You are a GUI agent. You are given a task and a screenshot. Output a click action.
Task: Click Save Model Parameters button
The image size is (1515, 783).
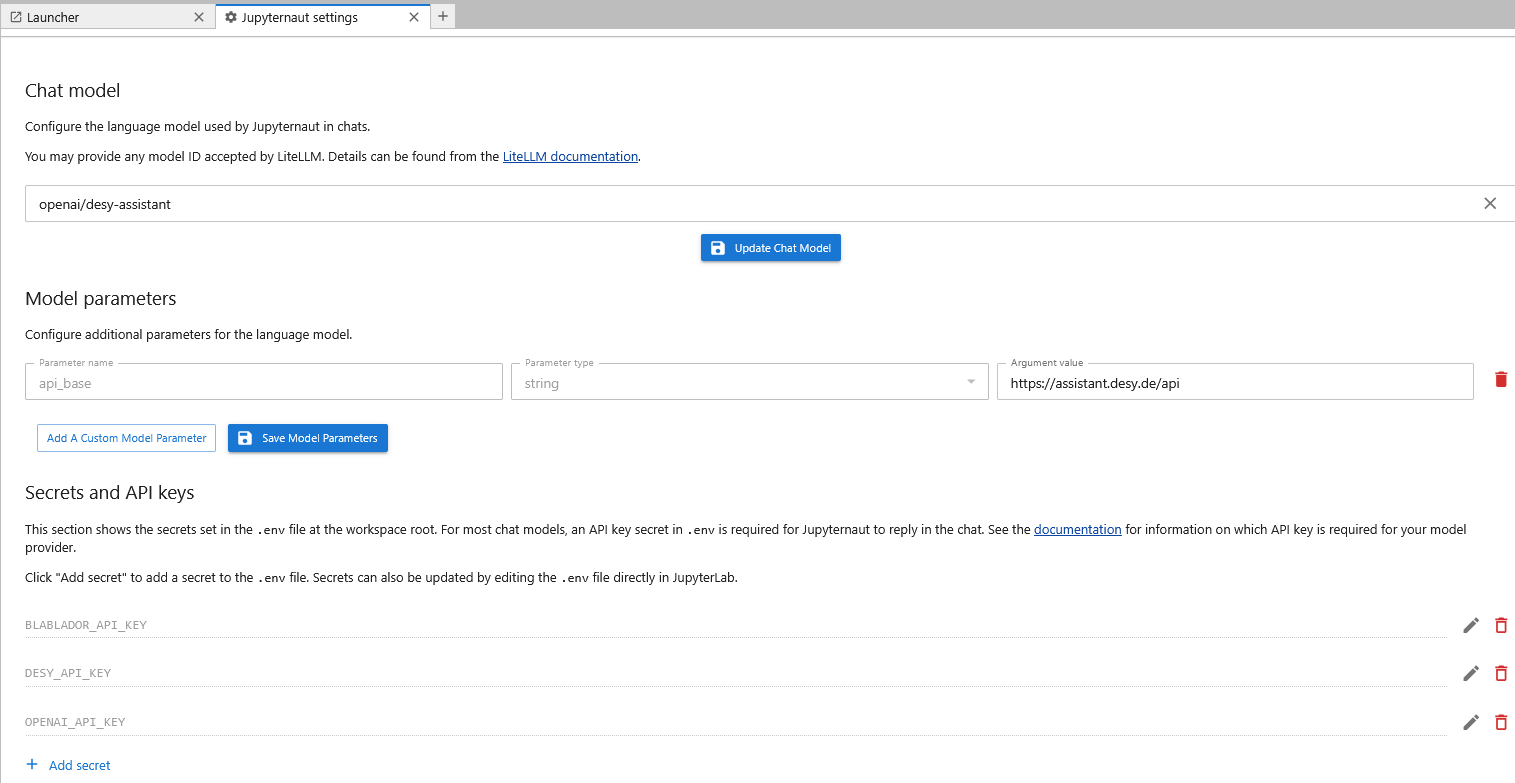point(308,438)
